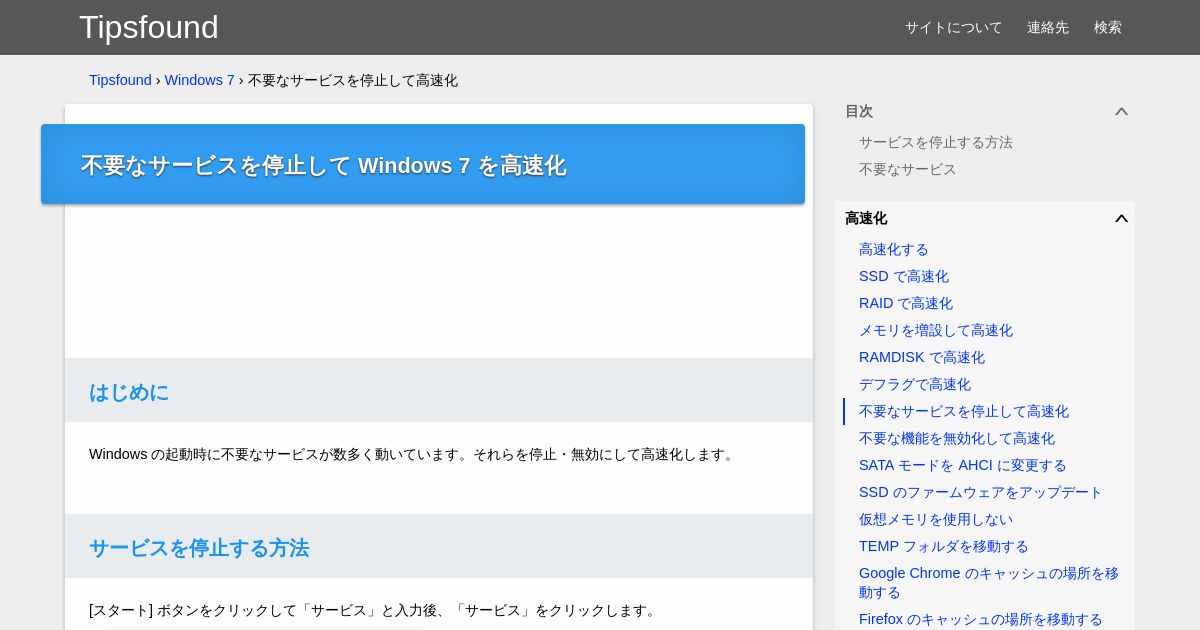
Task: Jump to 不要なサービス in table of contents
Action: [x=908, y=169]
